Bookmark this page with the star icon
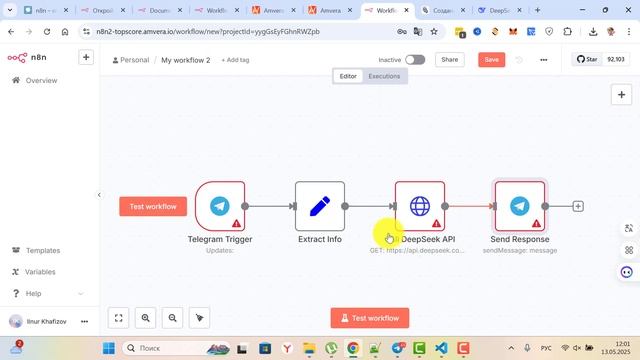 click(x=434, y=31)
